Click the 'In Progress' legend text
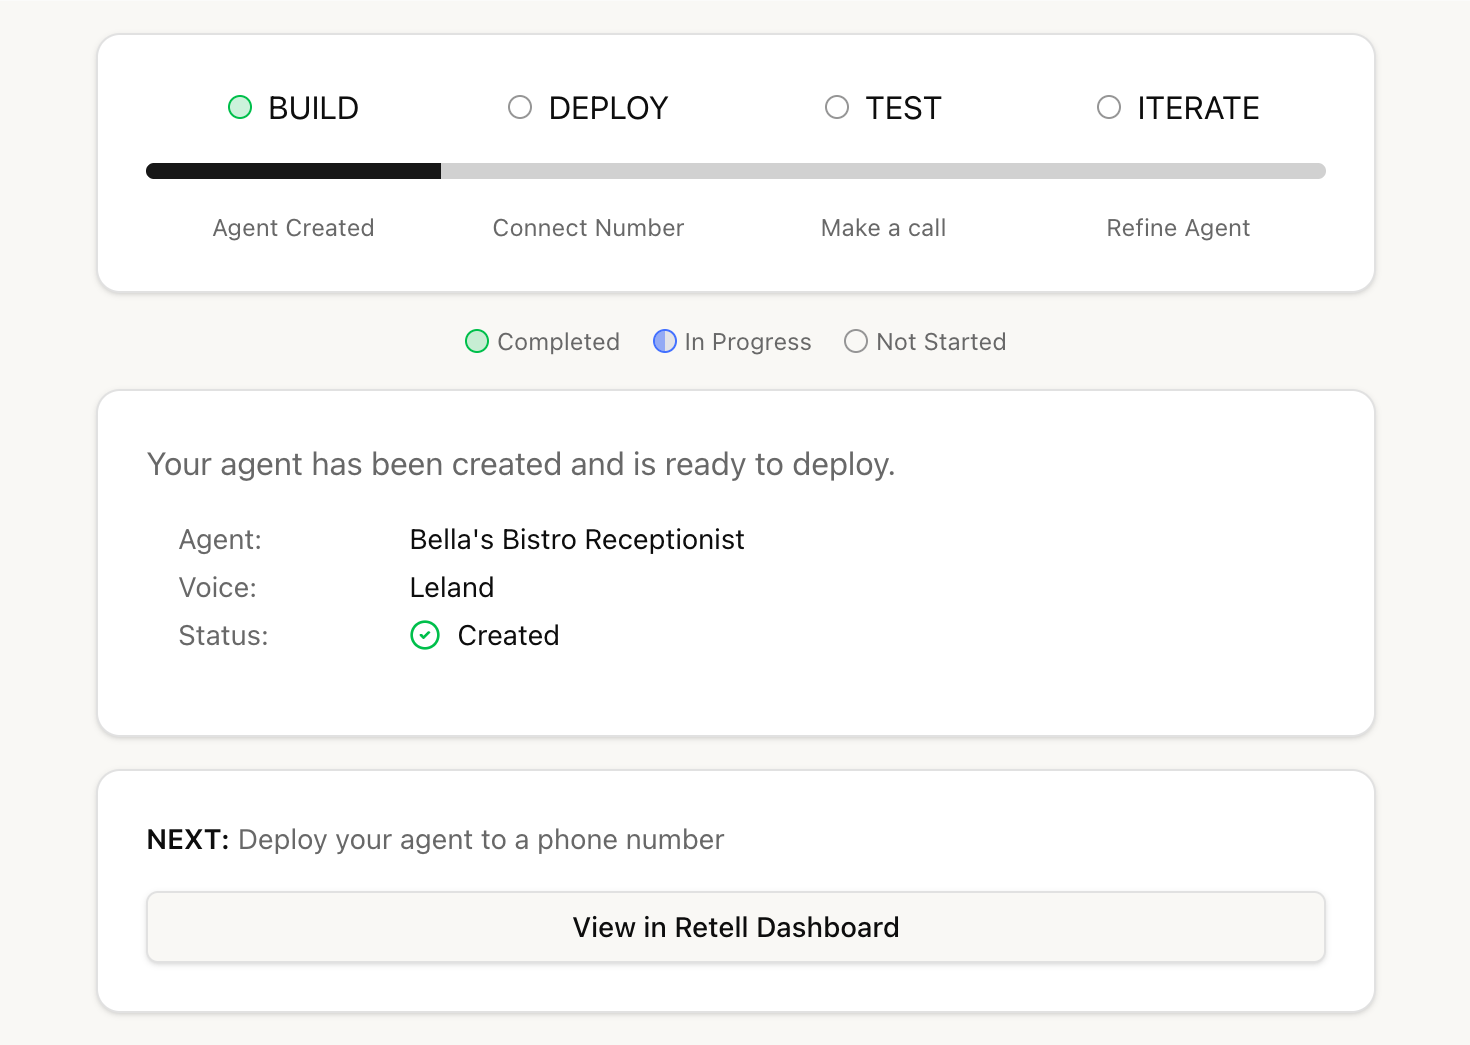This screenshot has width=1470, height=1045. [747, 342]
